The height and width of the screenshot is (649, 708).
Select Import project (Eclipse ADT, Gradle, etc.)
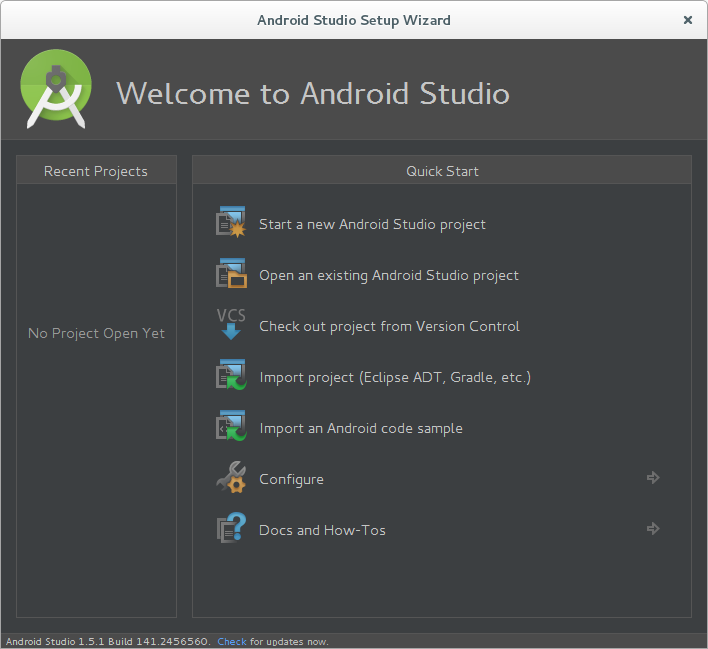click(x=395, y=378)
